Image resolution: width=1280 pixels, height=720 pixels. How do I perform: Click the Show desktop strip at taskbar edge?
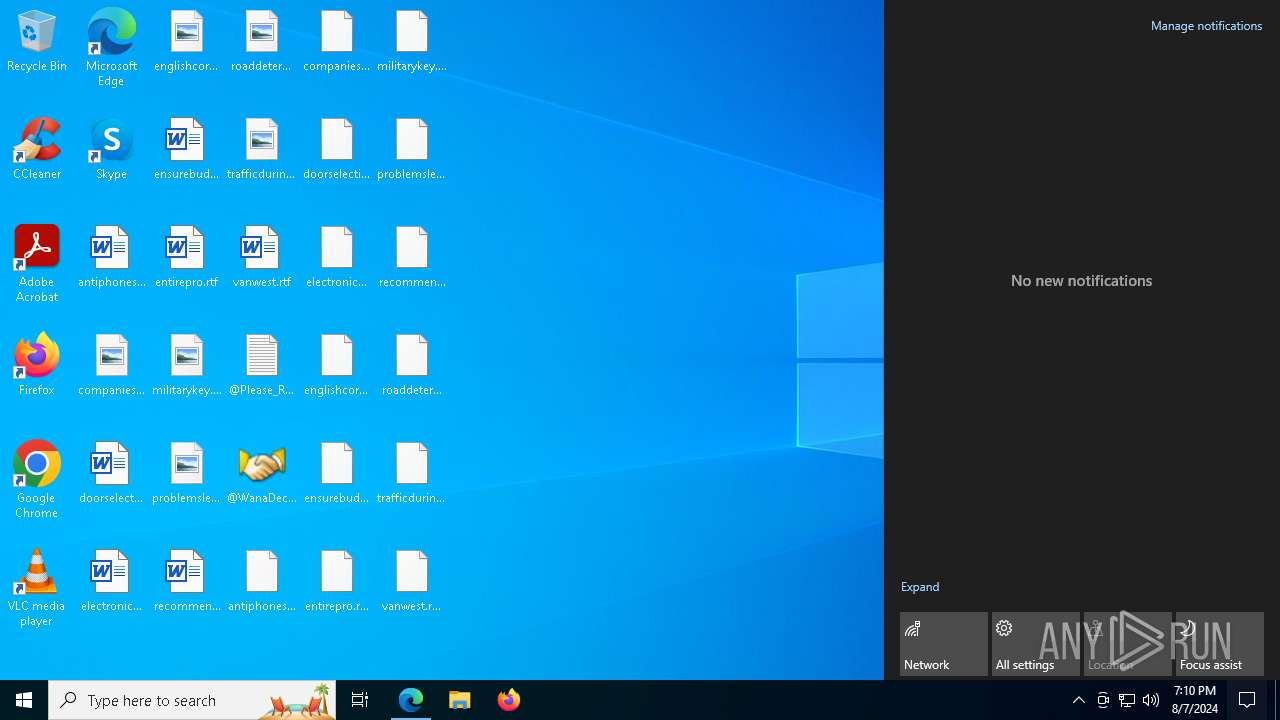pos(1277,700)
